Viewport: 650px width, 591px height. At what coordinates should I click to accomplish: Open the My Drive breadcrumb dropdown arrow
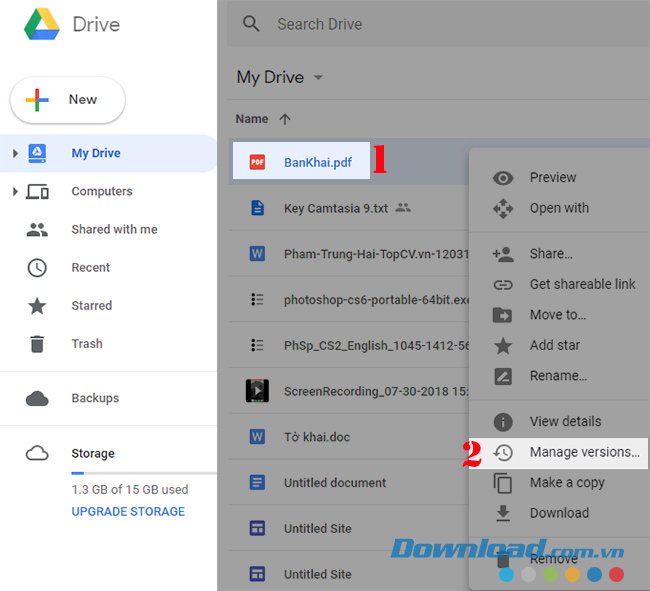[x=318, y=78]
